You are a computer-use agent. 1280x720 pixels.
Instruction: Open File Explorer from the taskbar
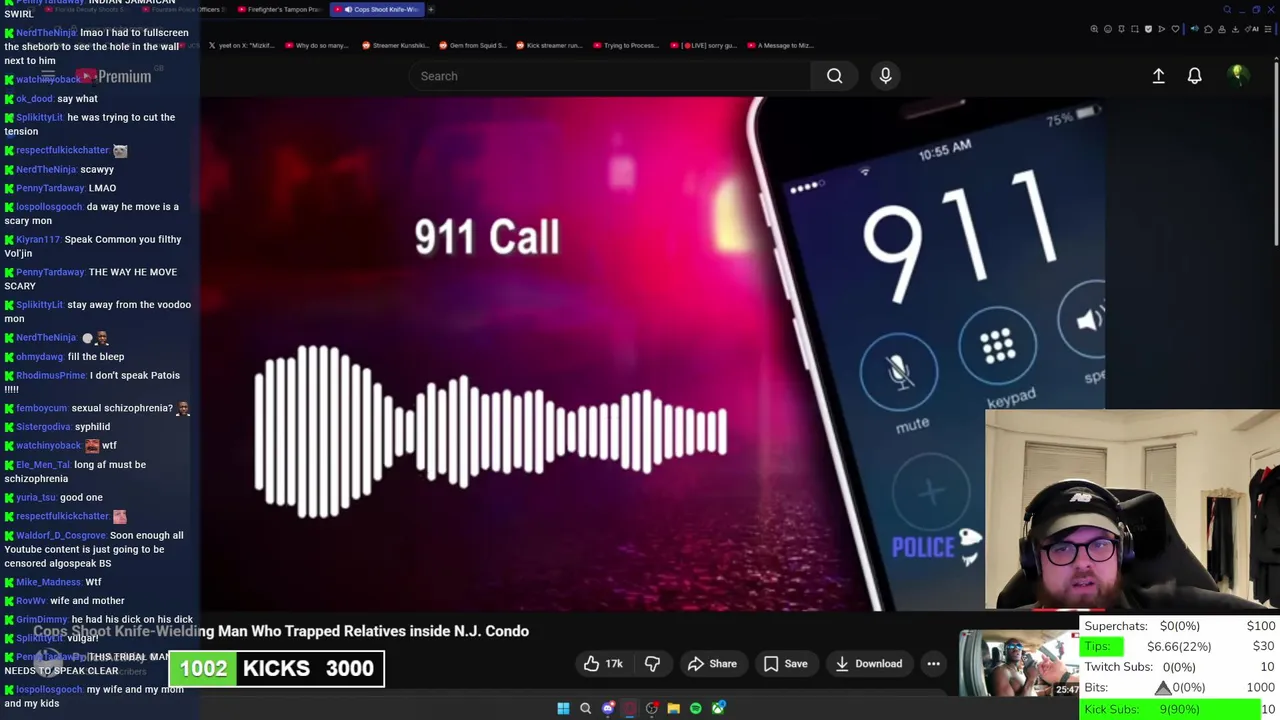click(673, 708)
